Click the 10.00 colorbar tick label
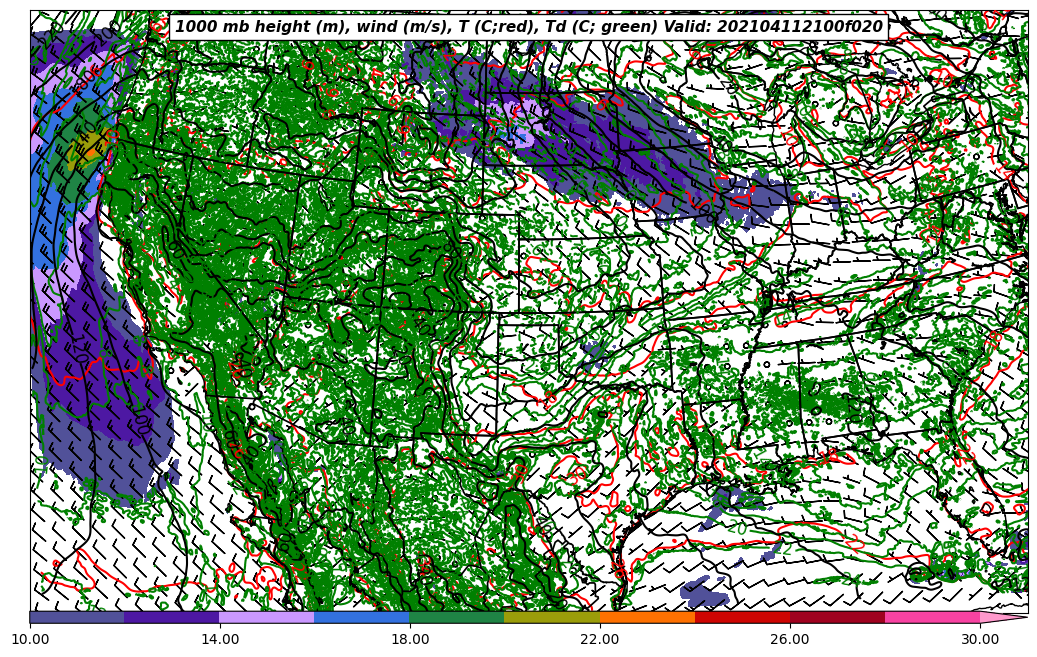The height and width of the screenshot is (657, 1037). 30,638
